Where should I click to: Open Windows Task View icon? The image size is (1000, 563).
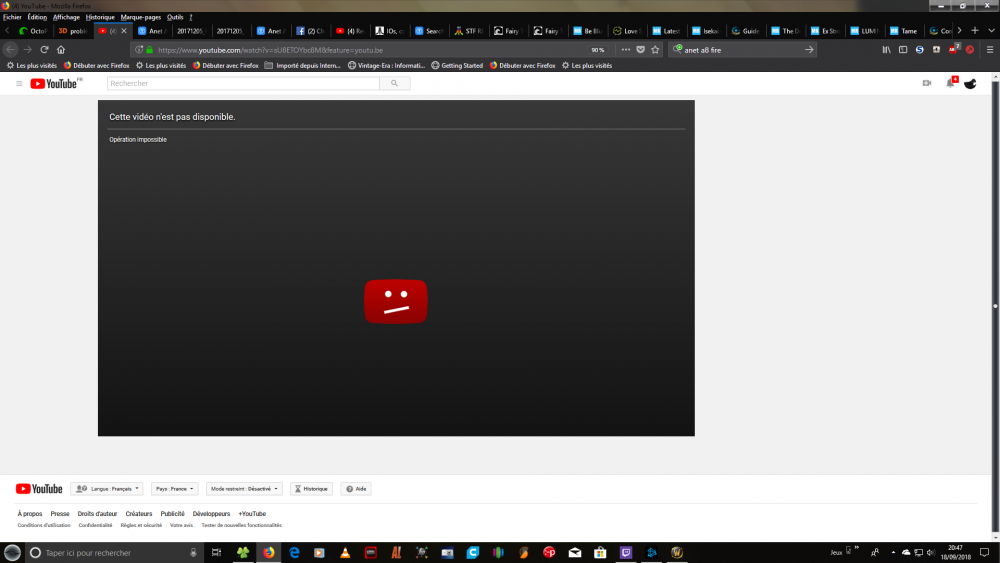pos(216,553)
